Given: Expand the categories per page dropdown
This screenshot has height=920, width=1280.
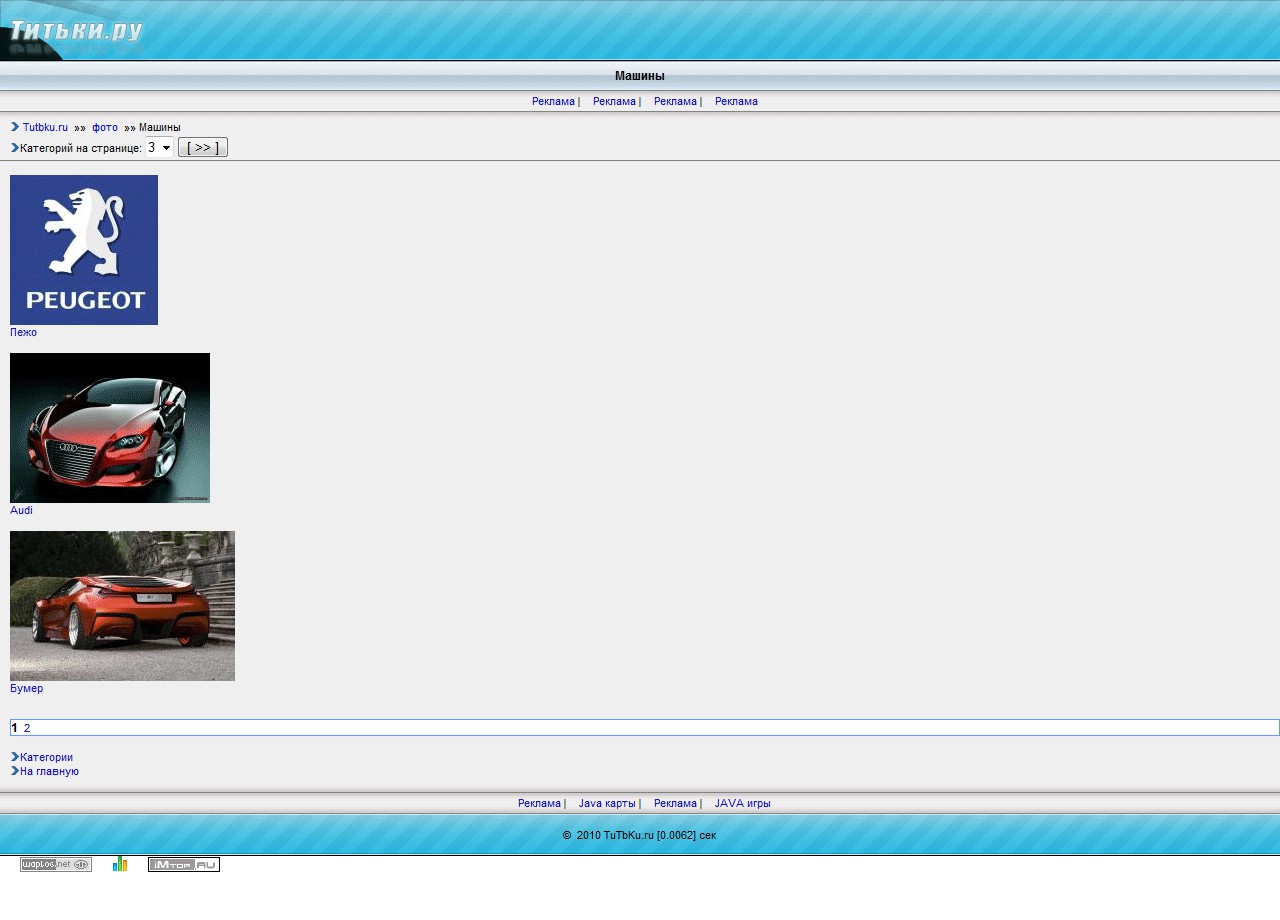Looking at the screenshot, I should [x=160, y=148].
